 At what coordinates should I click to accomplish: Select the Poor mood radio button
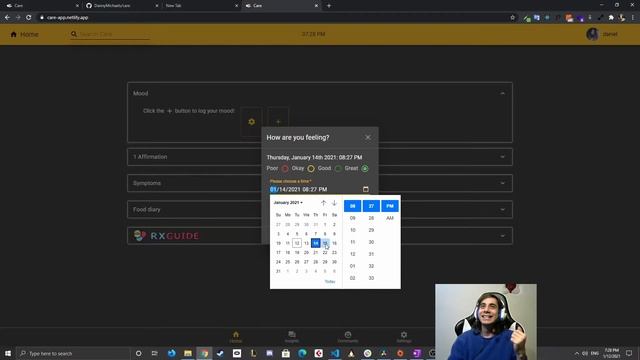(285, 169)
